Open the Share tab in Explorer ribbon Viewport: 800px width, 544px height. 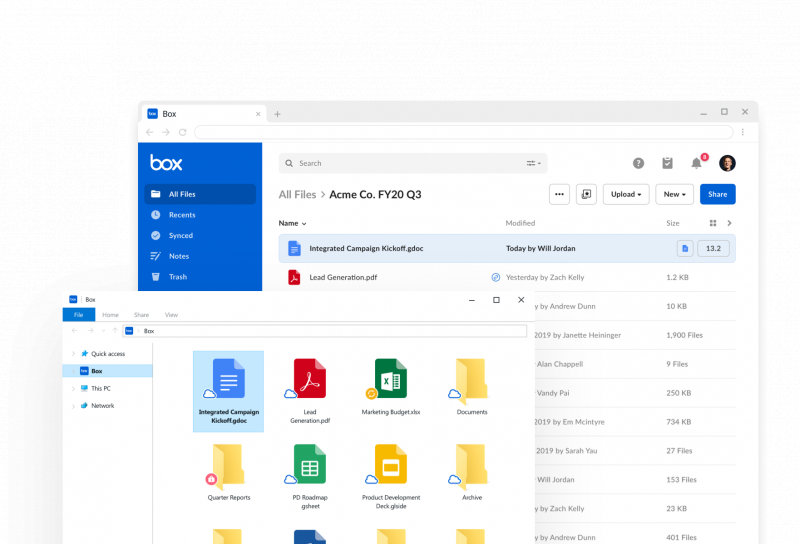141,315
